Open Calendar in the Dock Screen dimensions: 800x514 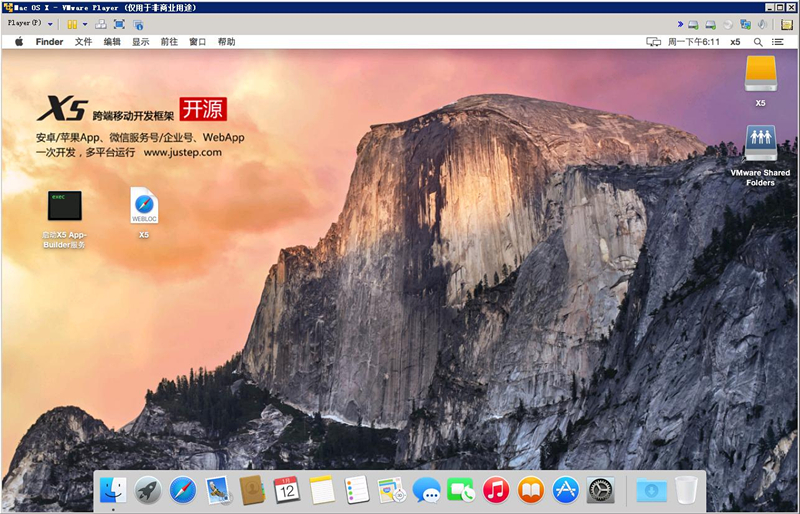(x=287, y=490)
